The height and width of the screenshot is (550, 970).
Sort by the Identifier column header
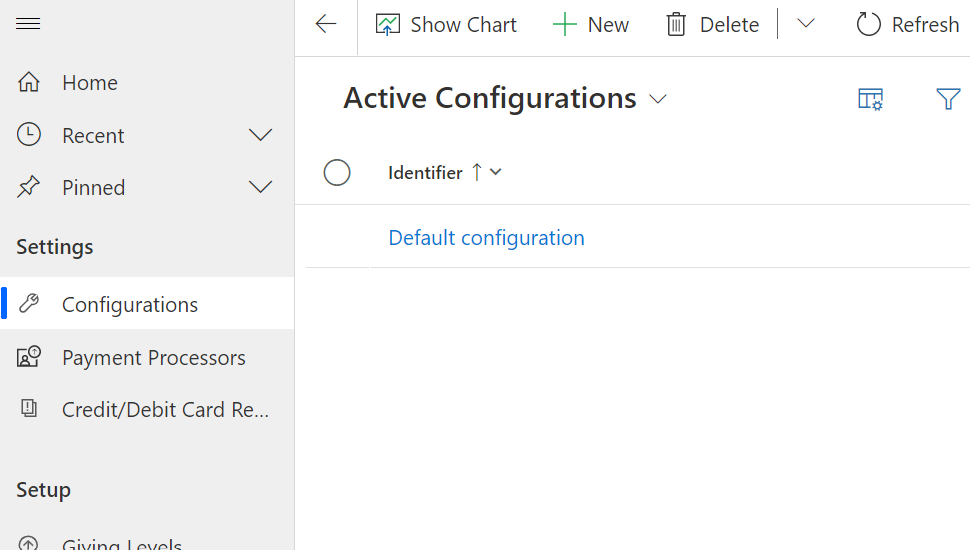tap(425, 173)
